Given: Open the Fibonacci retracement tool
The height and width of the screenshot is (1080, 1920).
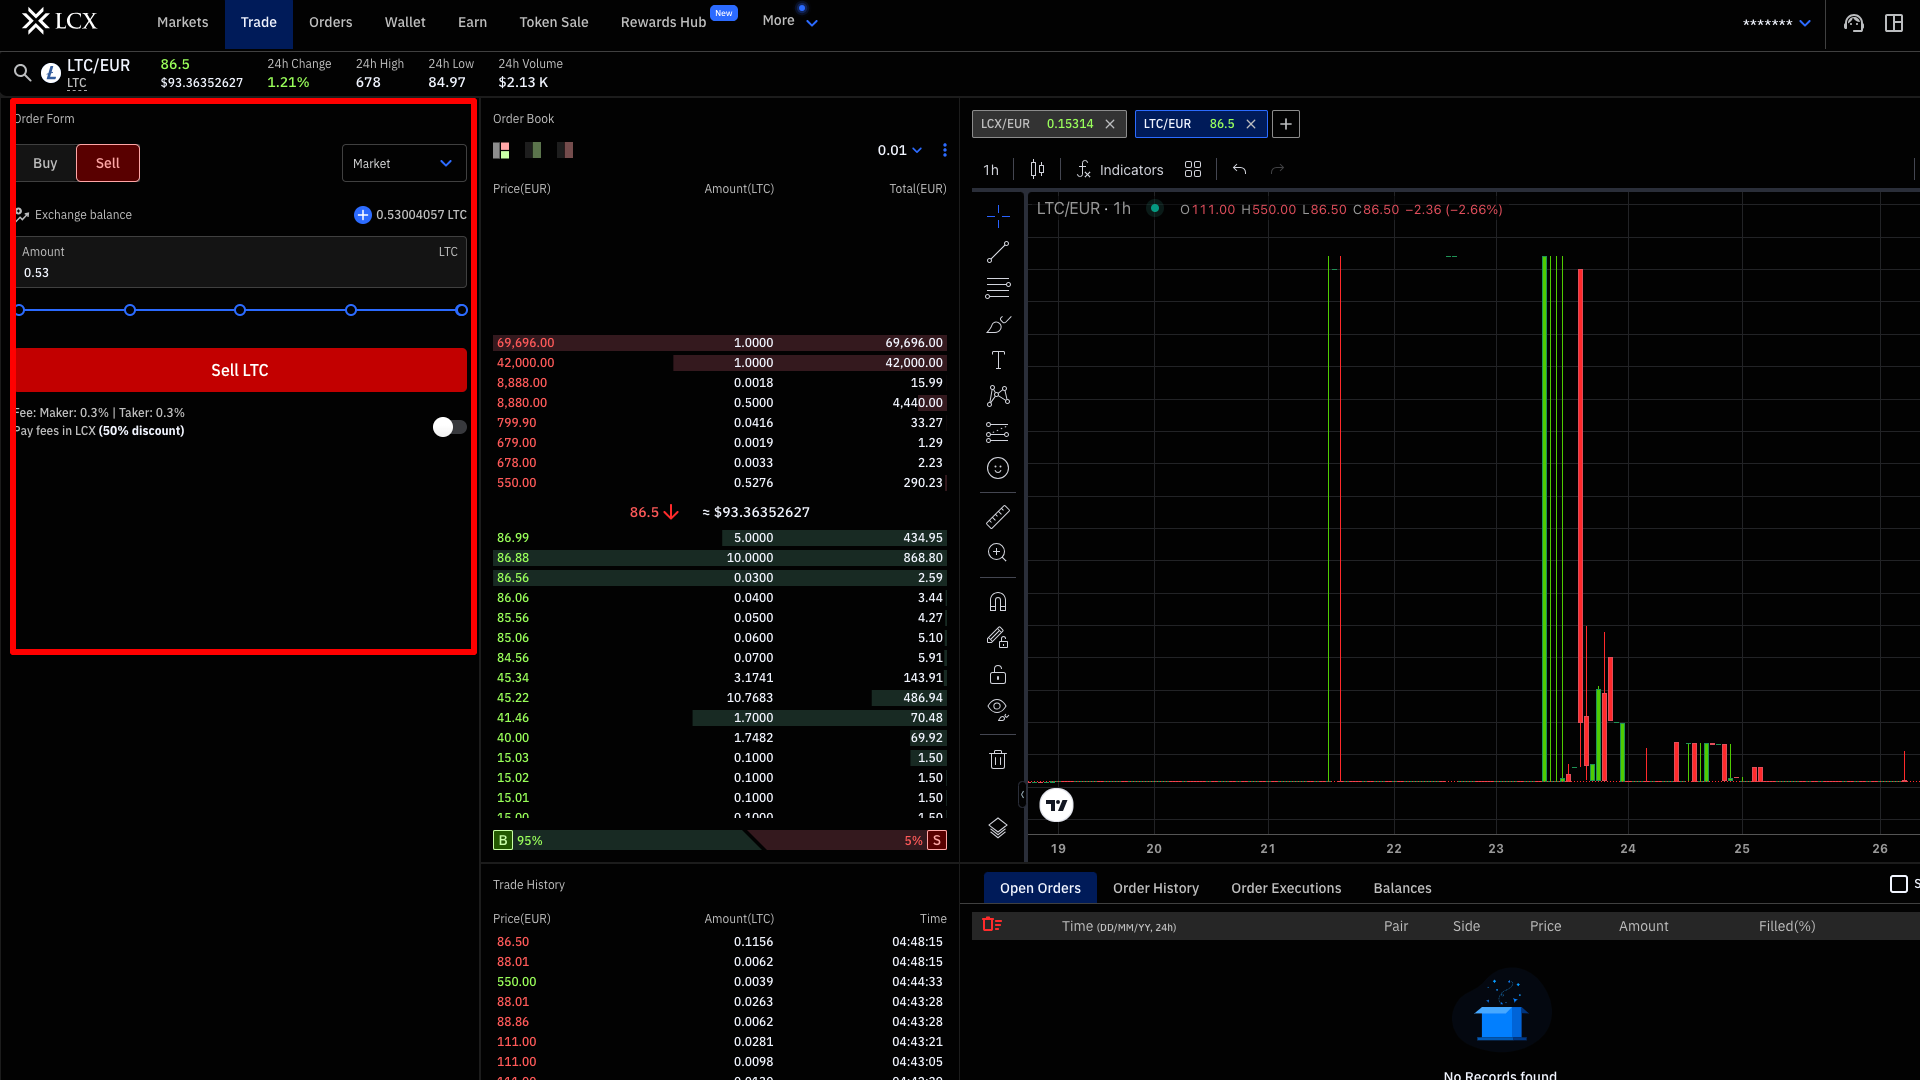Looking at the screenshot, I should pos(998,288).
